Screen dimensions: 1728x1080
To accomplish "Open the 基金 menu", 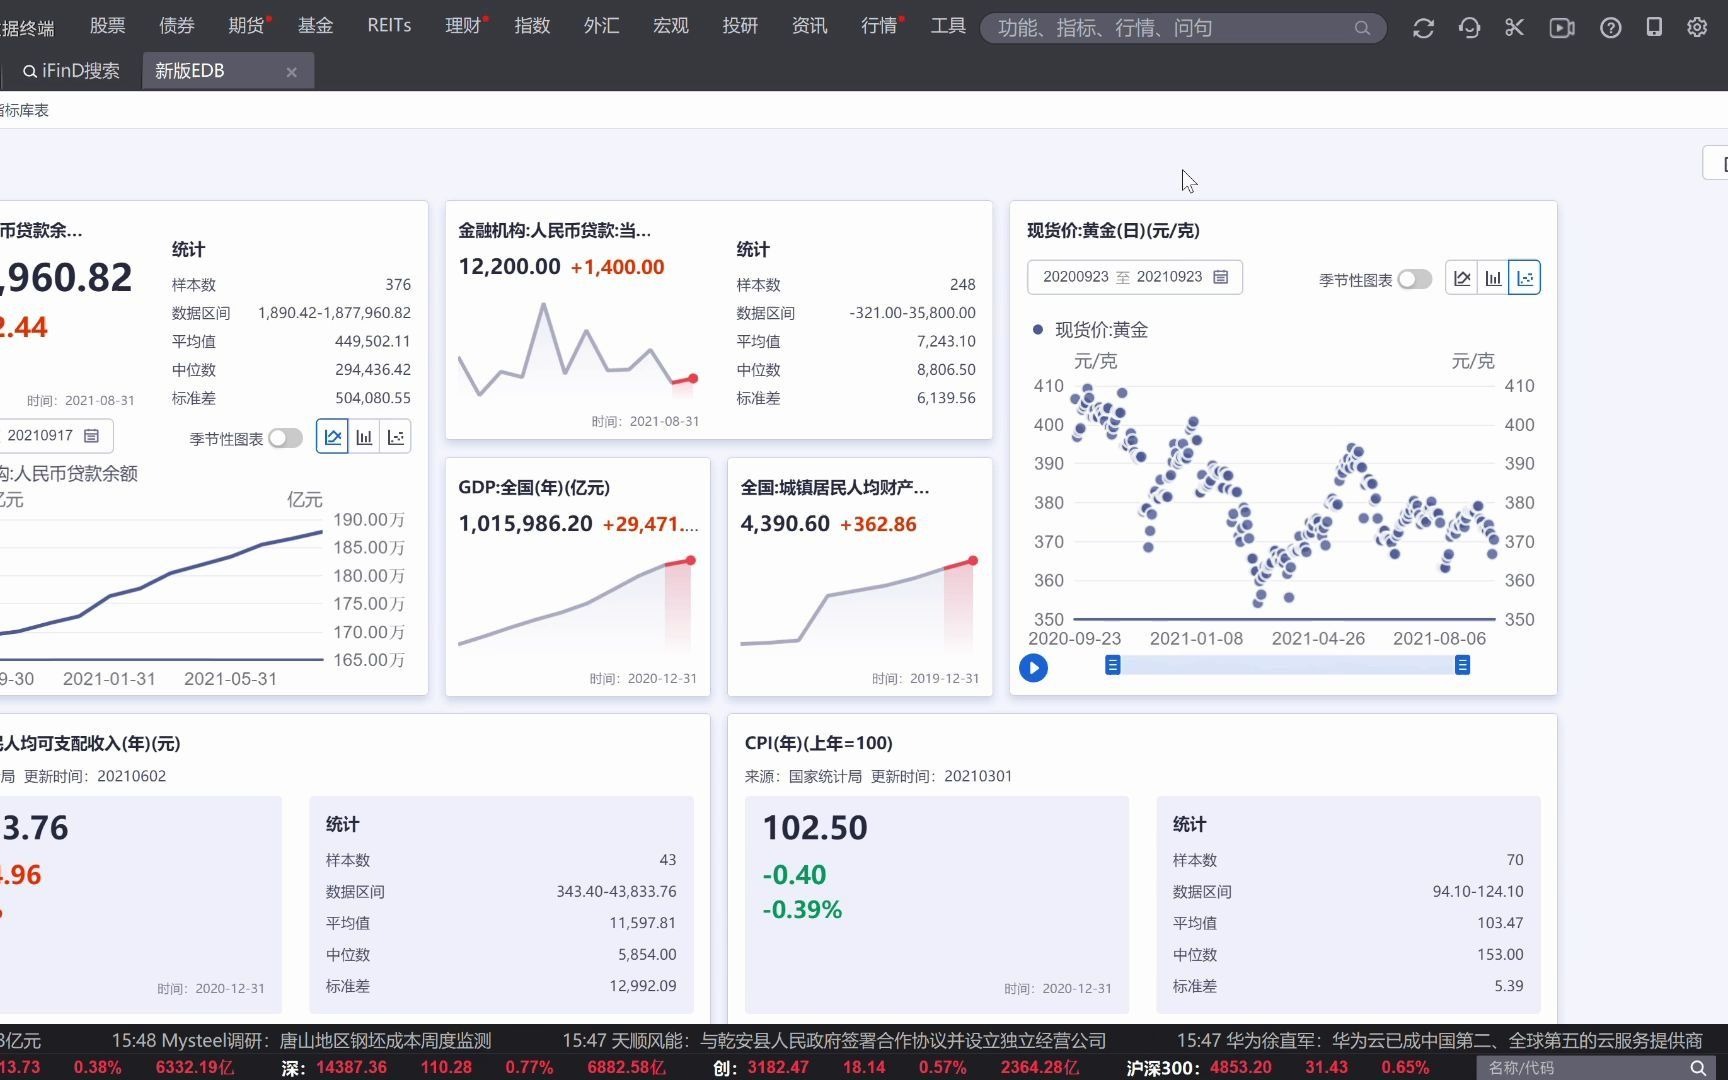I will point(316,26).
